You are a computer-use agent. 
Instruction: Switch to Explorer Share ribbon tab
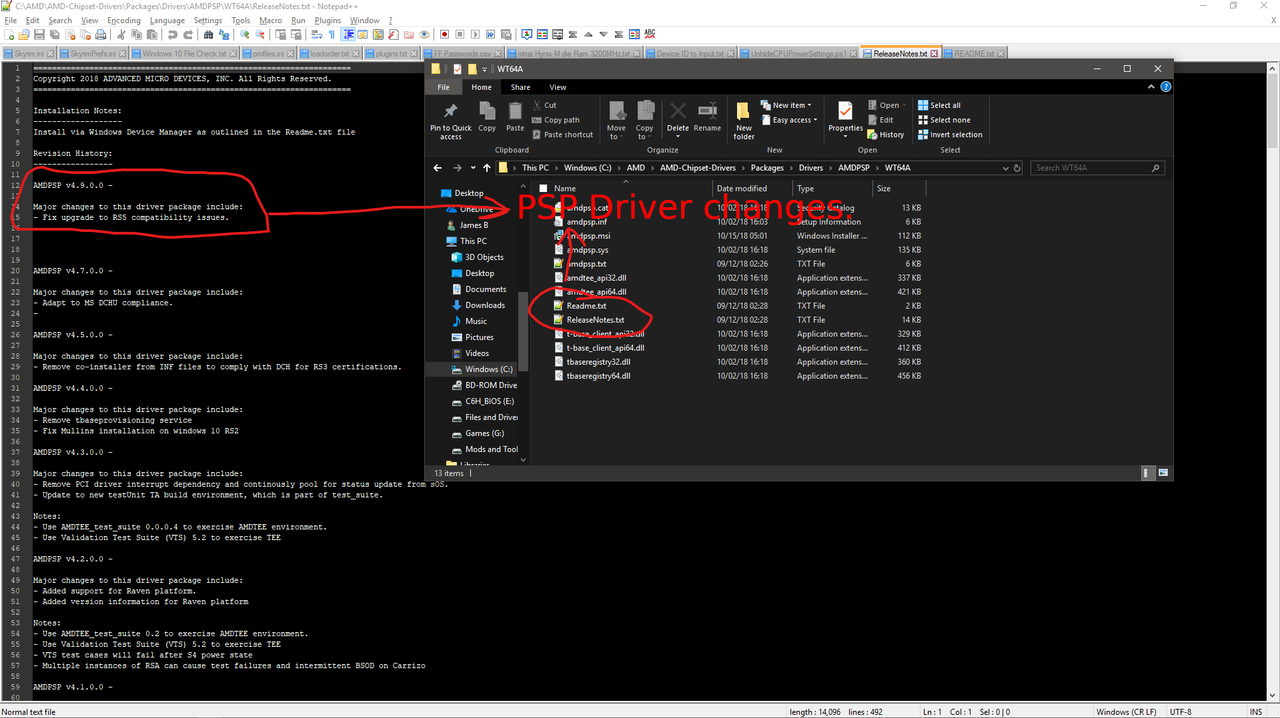[x=520, y=87]
